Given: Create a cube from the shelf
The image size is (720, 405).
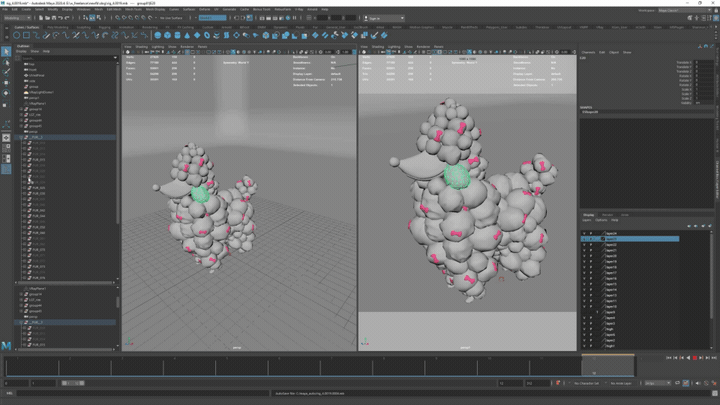Looking at the screenshot, I should click(168, 35).
